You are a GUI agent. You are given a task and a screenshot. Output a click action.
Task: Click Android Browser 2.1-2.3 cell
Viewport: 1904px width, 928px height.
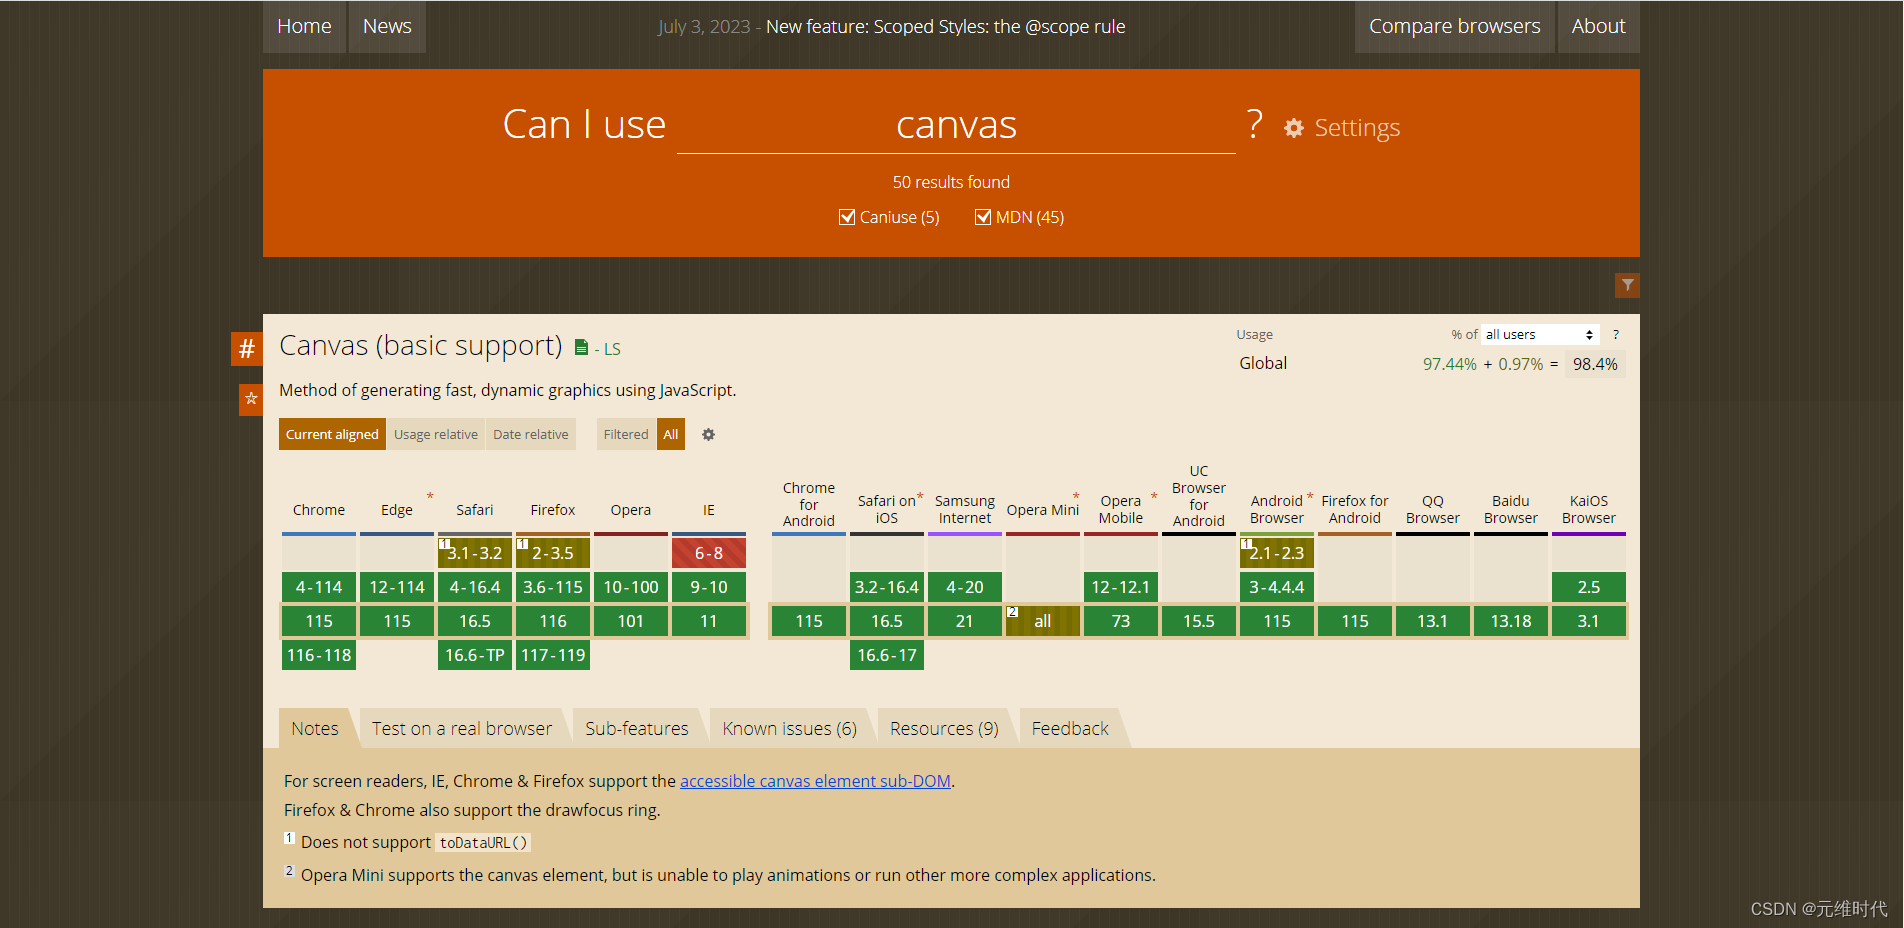coord(1277,553)
